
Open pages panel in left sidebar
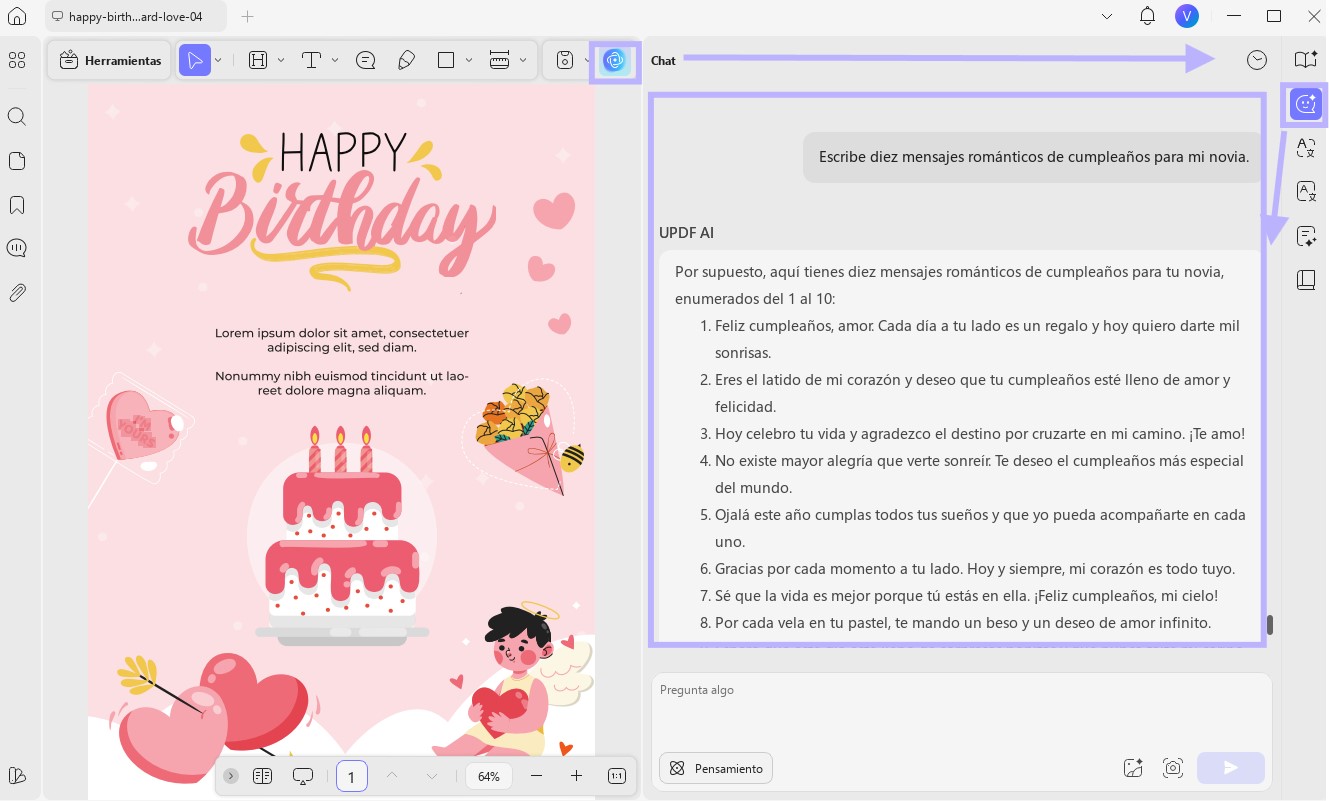[16, 161]
